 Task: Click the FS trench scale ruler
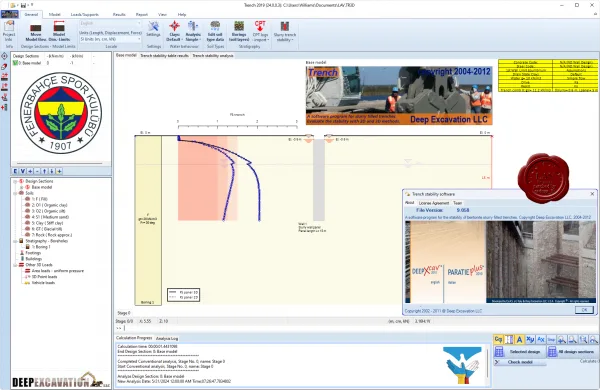coord(237,125)
